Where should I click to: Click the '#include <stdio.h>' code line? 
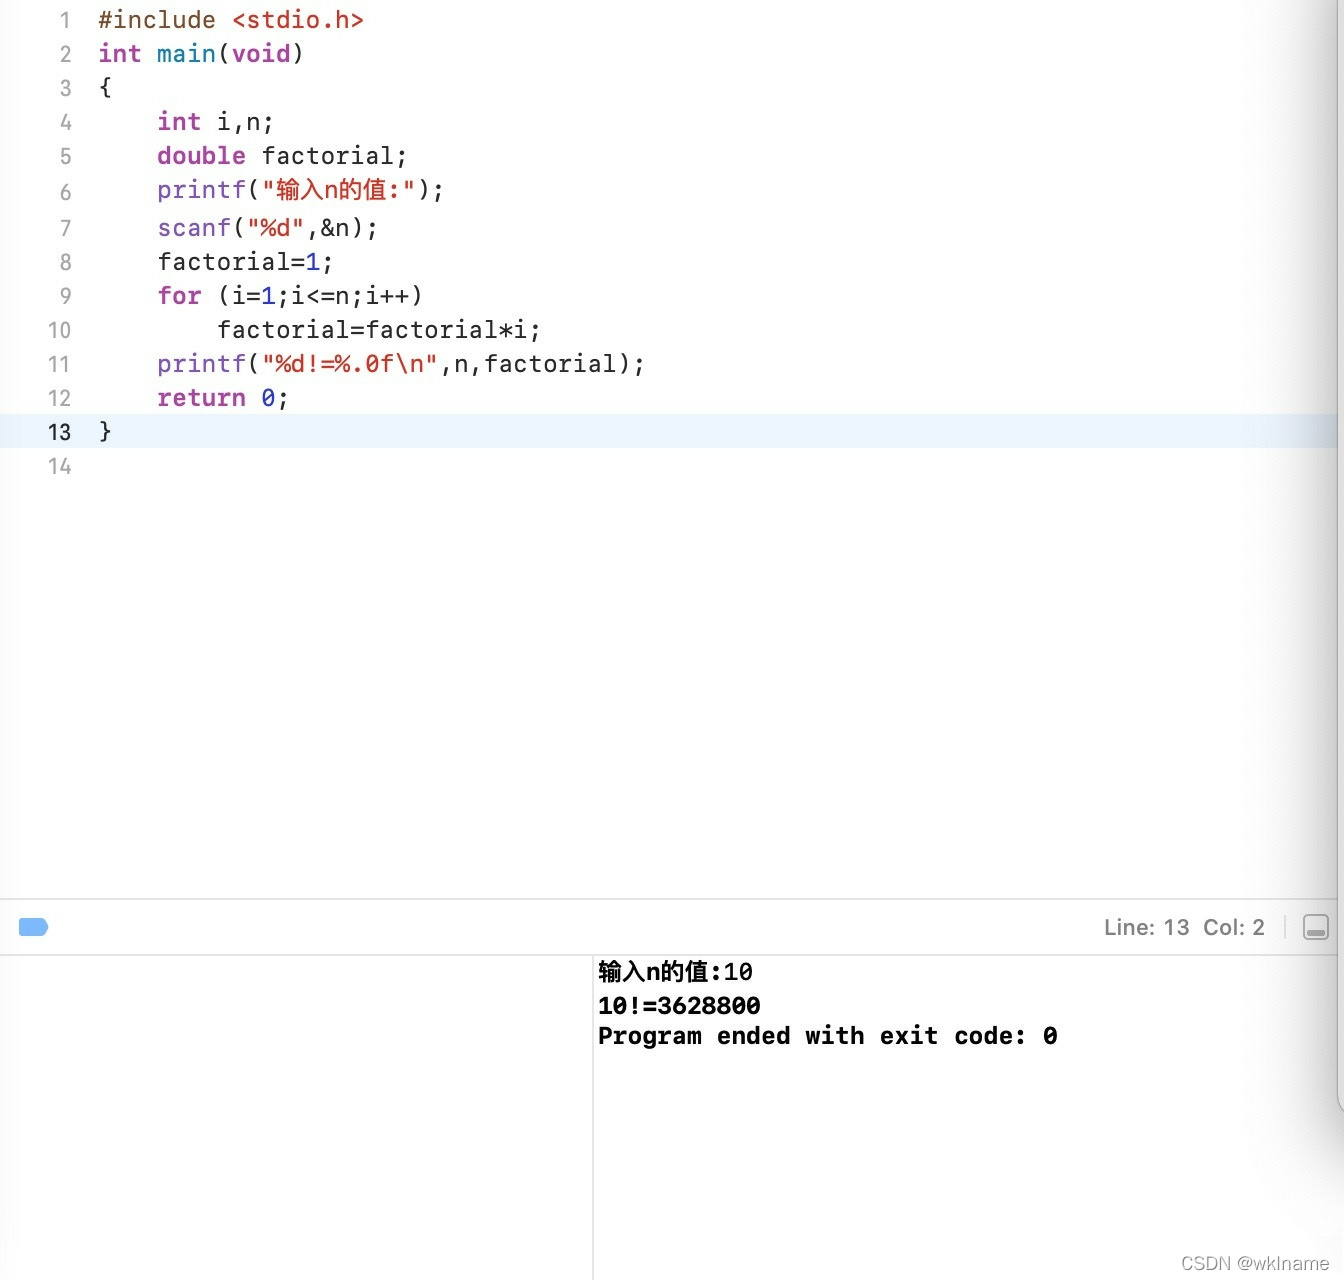[231, 20]
